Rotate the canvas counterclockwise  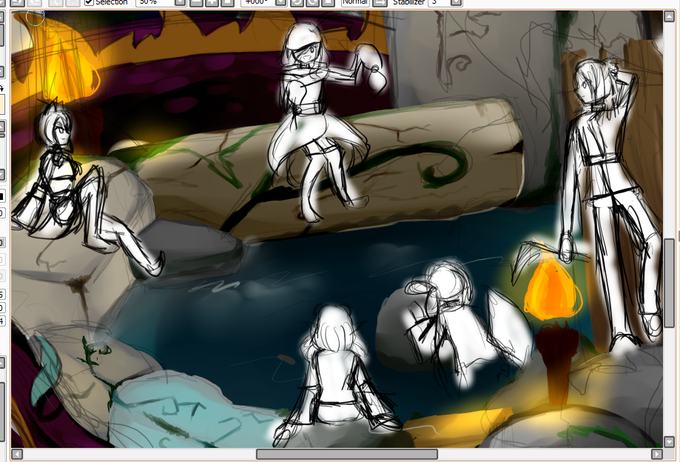(297, 2)
